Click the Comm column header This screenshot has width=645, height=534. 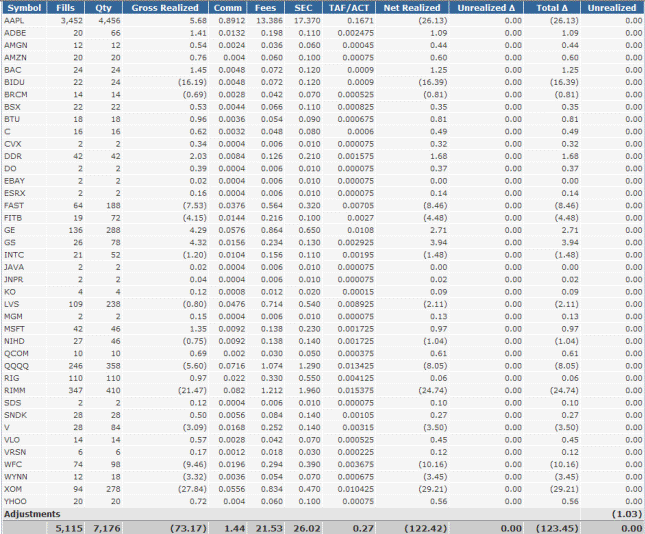click(227, 7)
